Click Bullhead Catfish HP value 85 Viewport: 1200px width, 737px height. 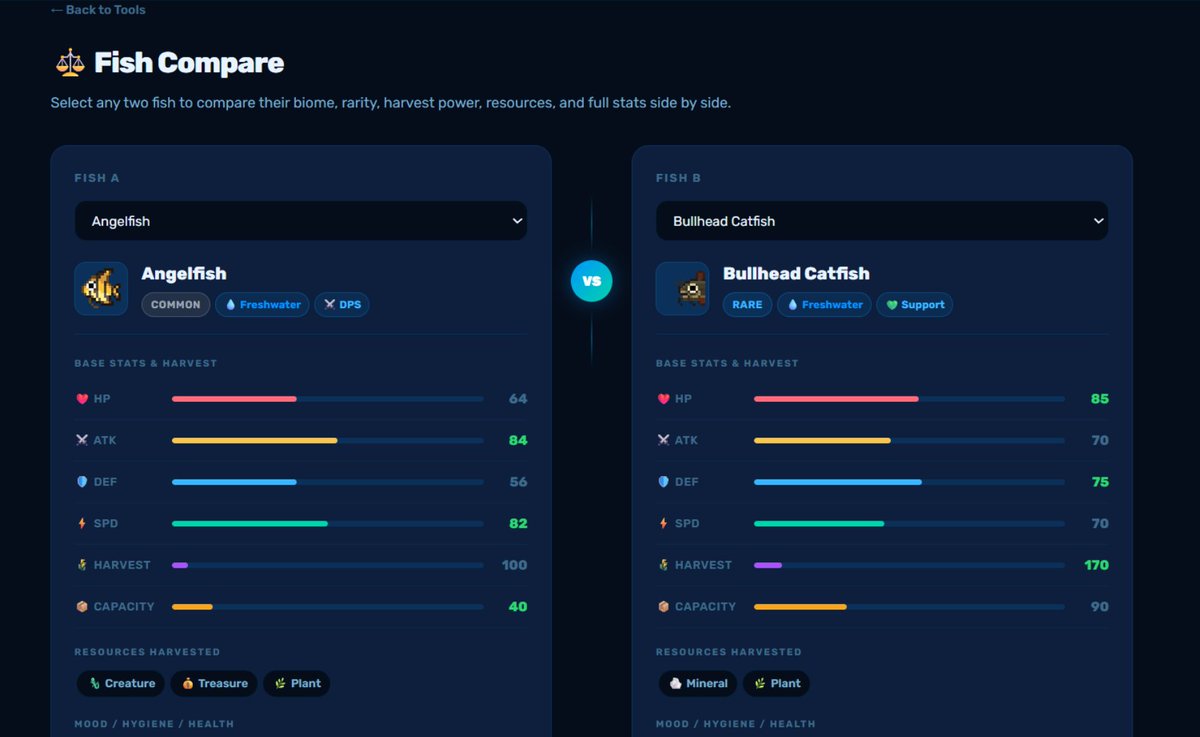click(1100, 399)
